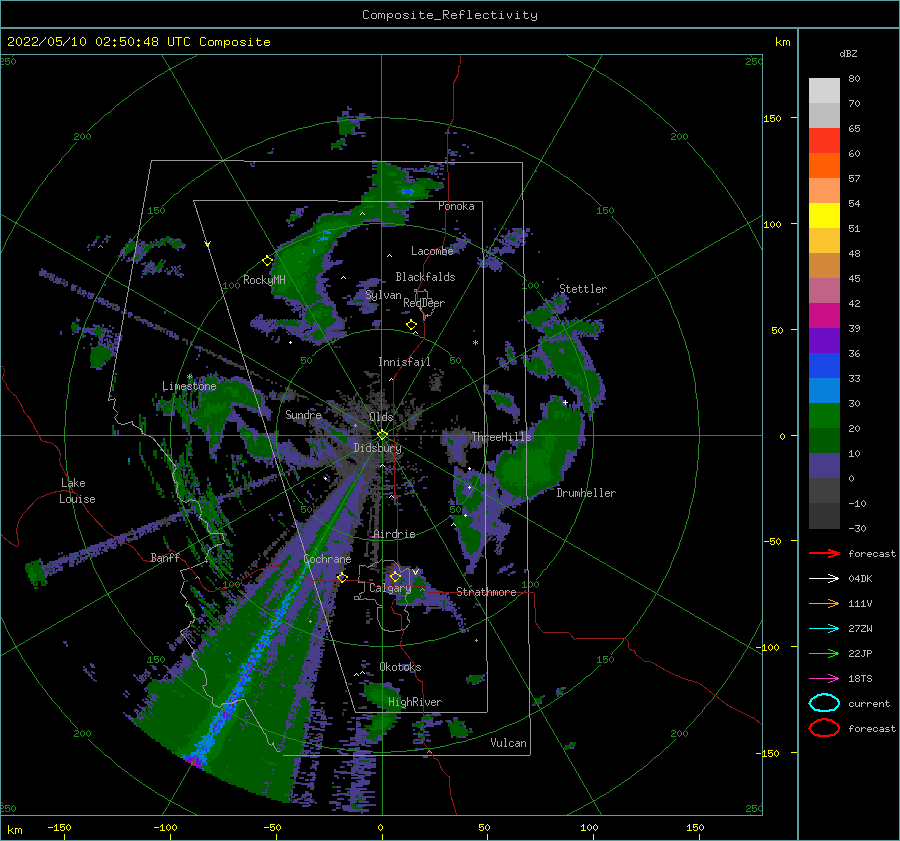900x841 pixels.
Task: Click the RockyMH label
Action: click(x=264, y=280)
